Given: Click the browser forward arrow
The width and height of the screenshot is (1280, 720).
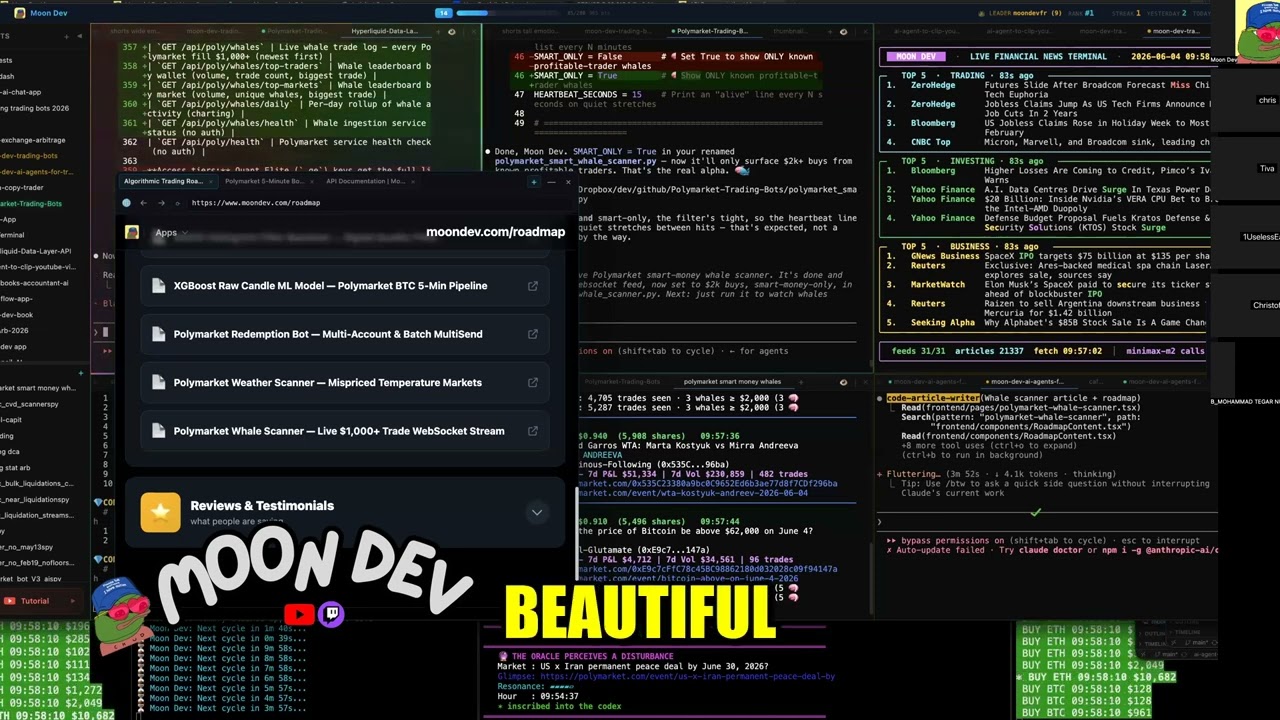Looking at the screenshot, I should pyautogui.click(x=160, y=203).
